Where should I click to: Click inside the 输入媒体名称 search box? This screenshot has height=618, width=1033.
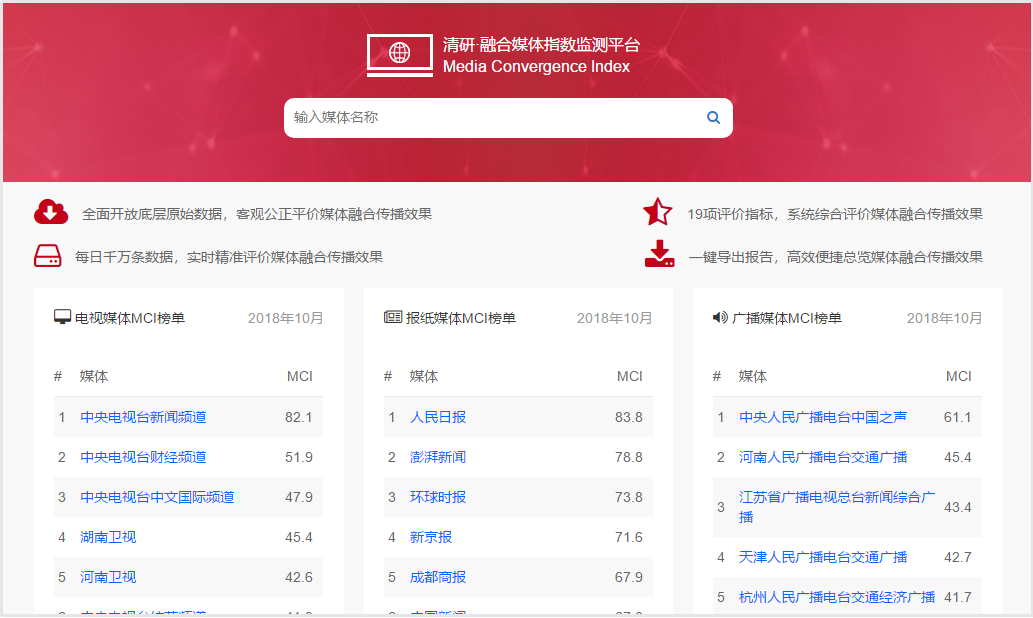point(450,117)
